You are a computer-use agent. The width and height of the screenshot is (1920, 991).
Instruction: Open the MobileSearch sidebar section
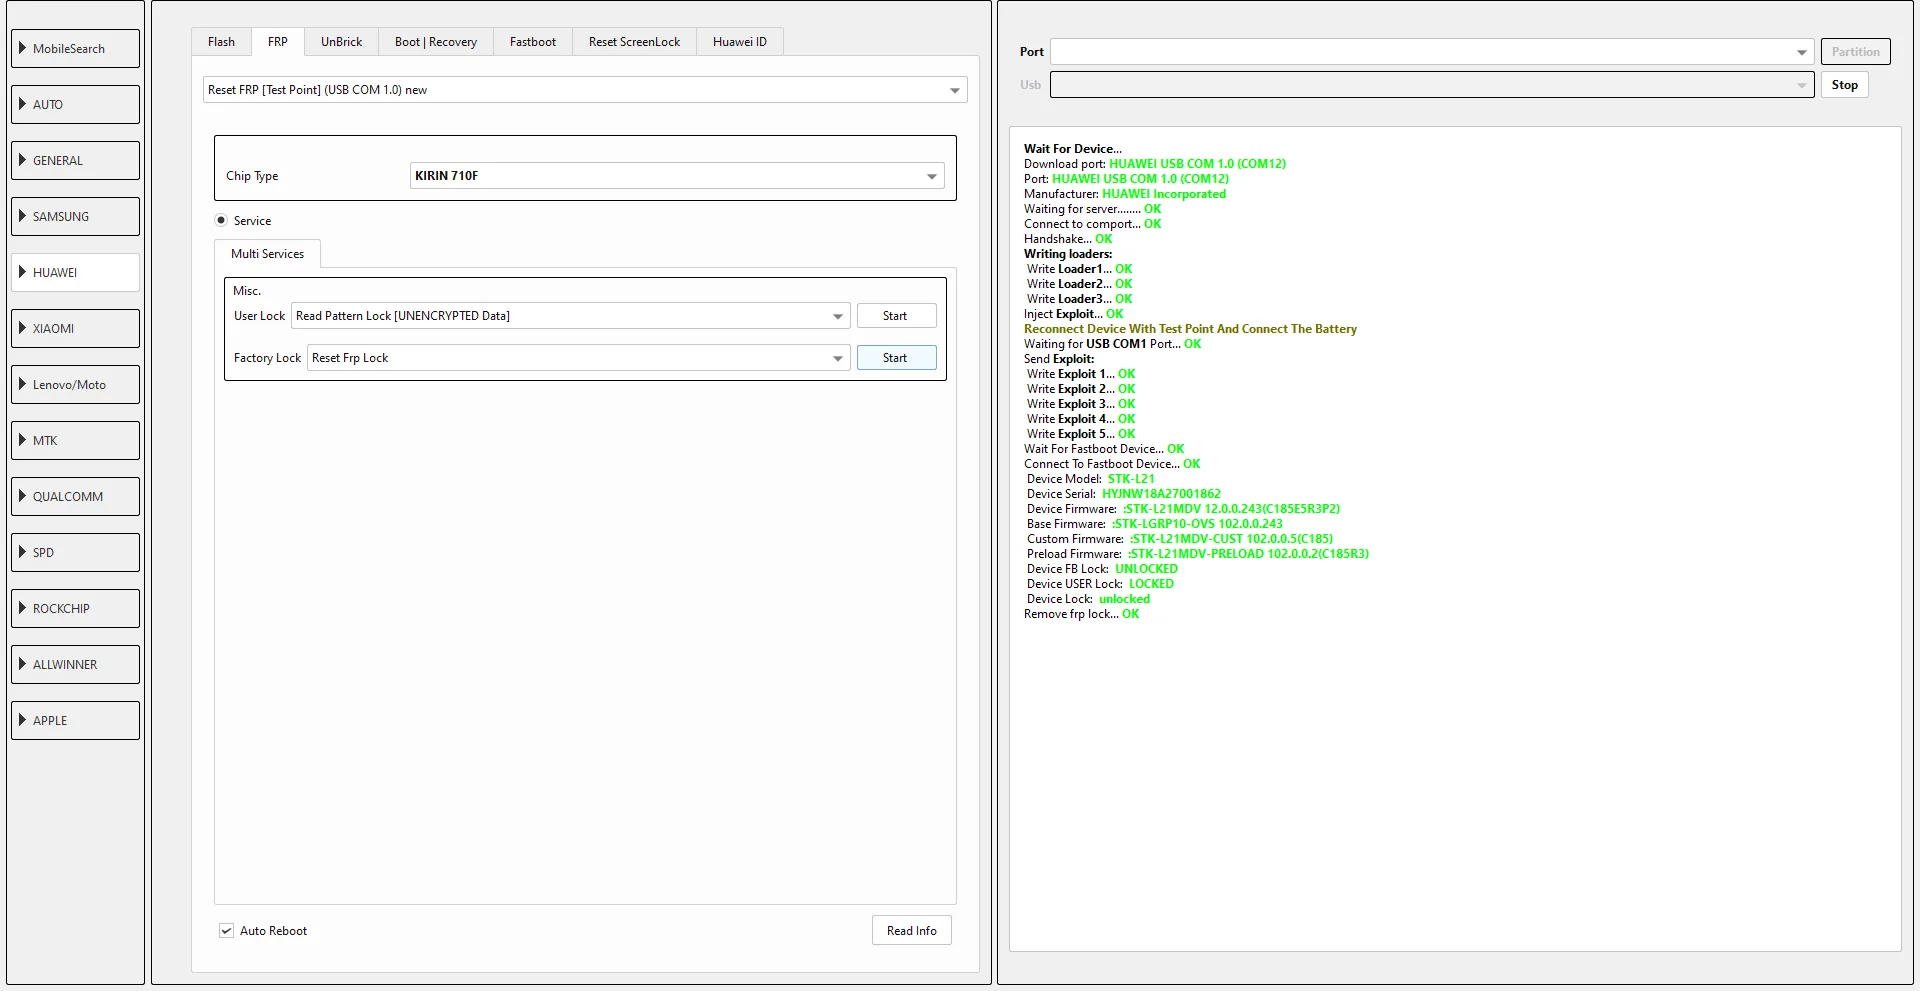75,48
